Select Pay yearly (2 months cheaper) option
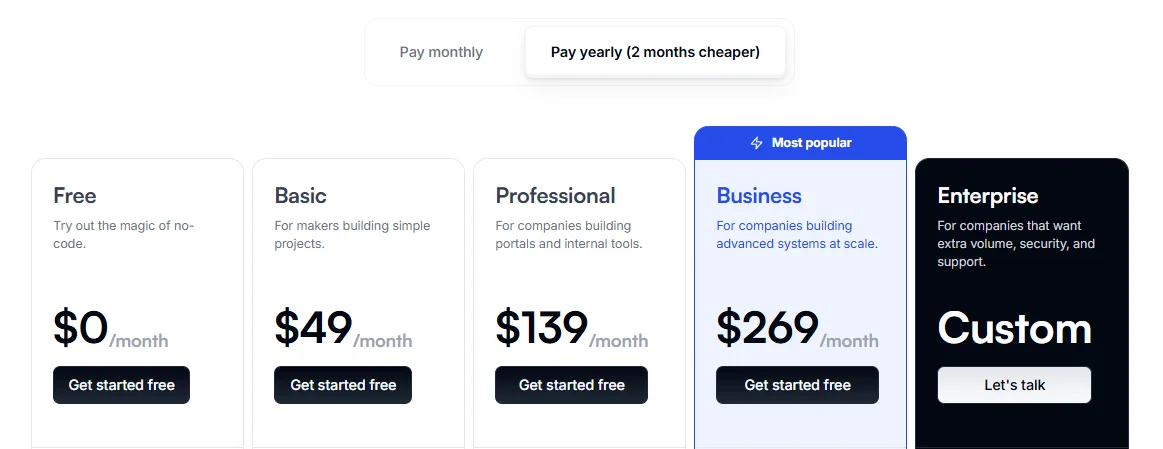This screenshot has width=1163, height=449. pos(655,52)
